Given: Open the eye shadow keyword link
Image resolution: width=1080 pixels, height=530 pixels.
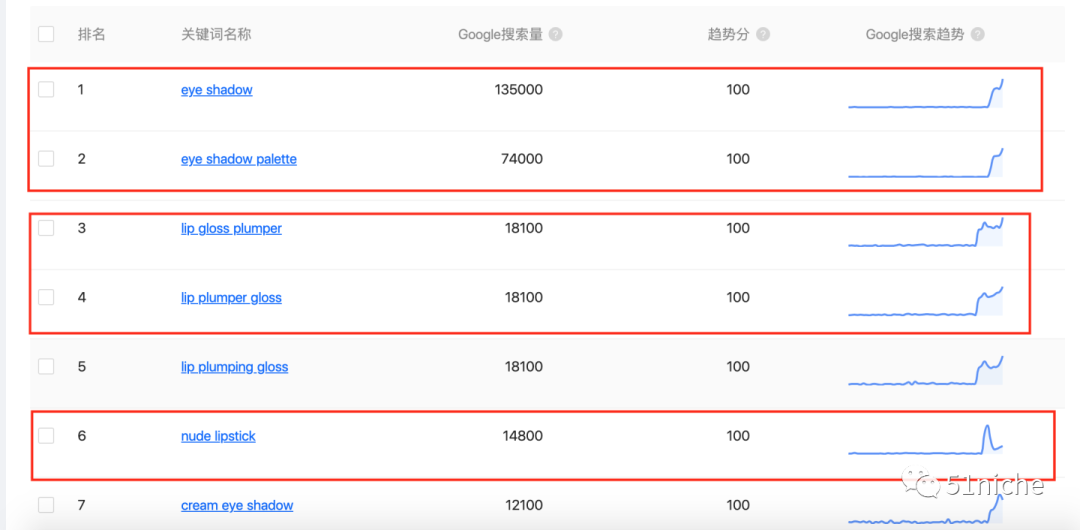Looking at the screenshot, I should click(x=216, y=90).
